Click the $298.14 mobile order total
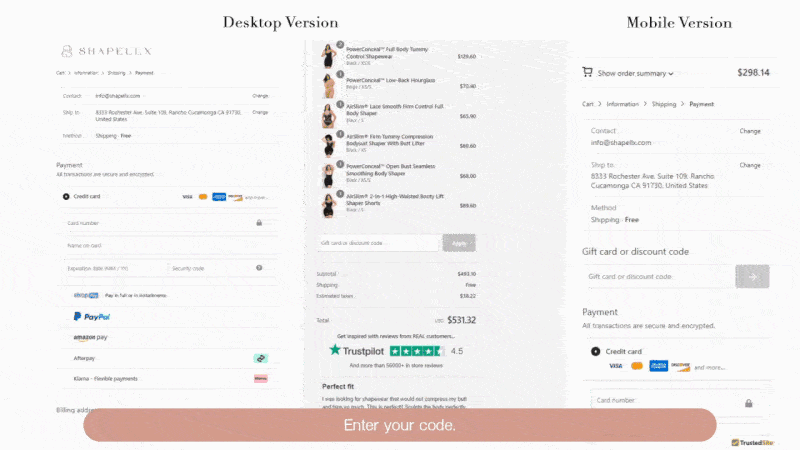Image resolution: width=800 pixels, height=450 pixels. [x=753, y=72]
